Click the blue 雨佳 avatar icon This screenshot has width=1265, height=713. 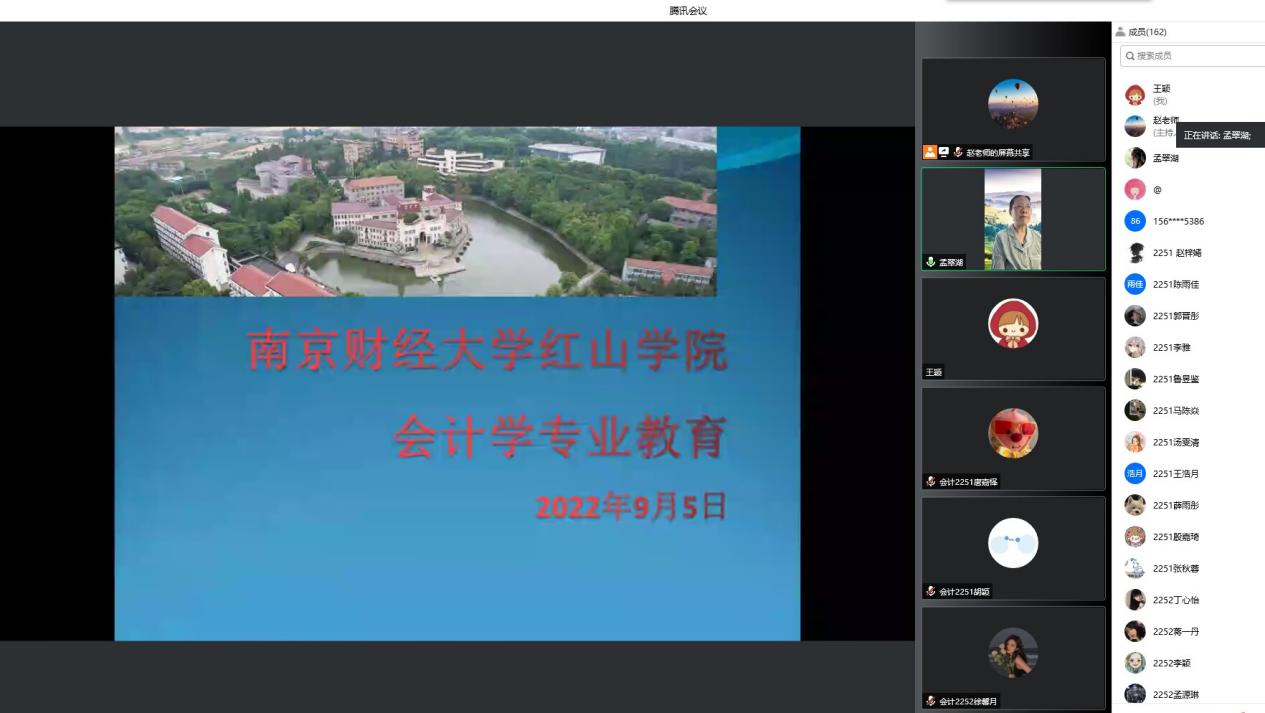point(1134,284)
